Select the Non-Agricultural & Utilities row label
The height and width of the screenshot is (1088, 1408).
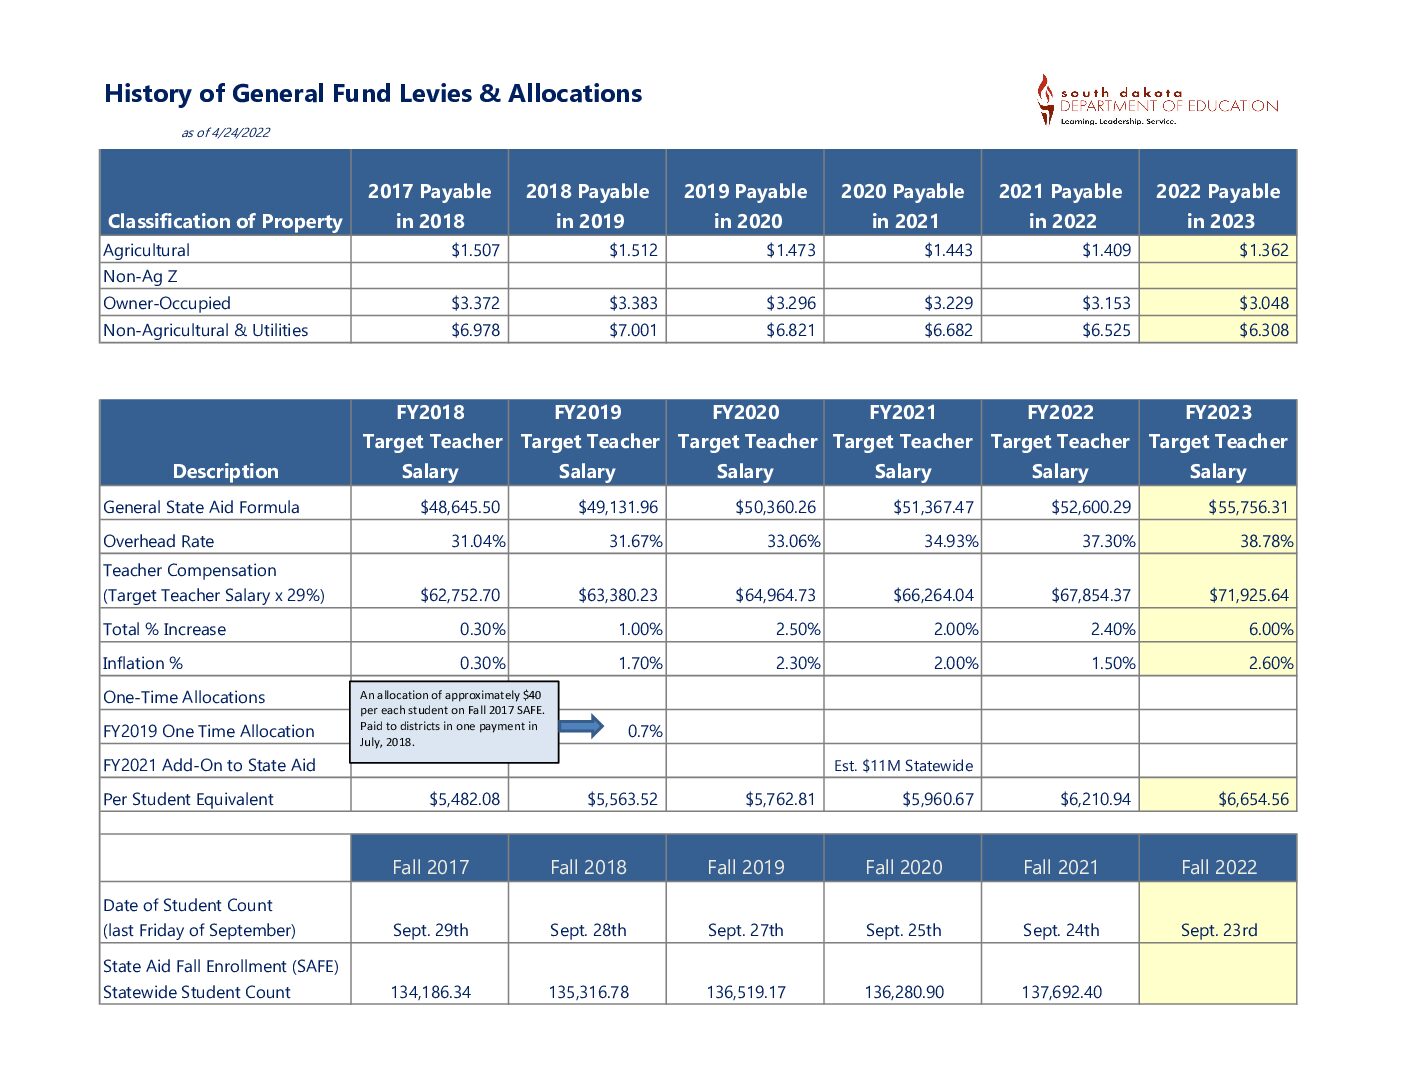pyautogui.click(x=206, y=330)
